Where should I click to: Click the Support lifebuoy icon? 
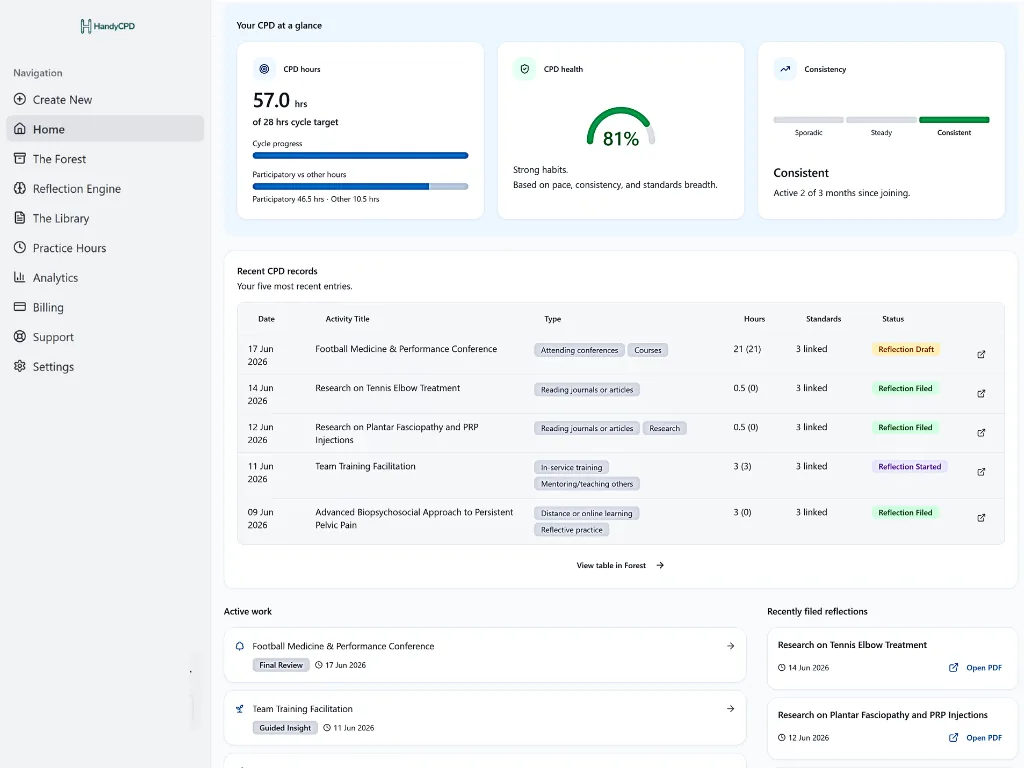[20, 336]
